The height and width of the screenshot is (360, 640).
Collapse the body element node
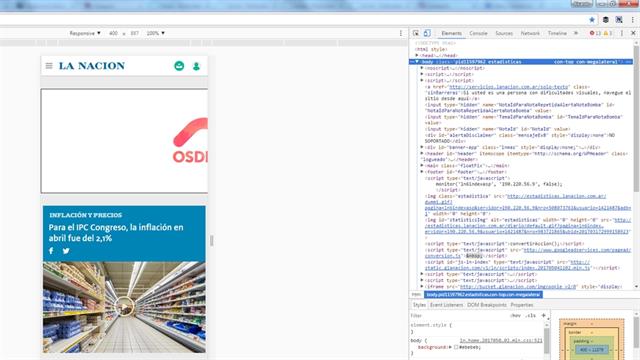coord(417,62)
